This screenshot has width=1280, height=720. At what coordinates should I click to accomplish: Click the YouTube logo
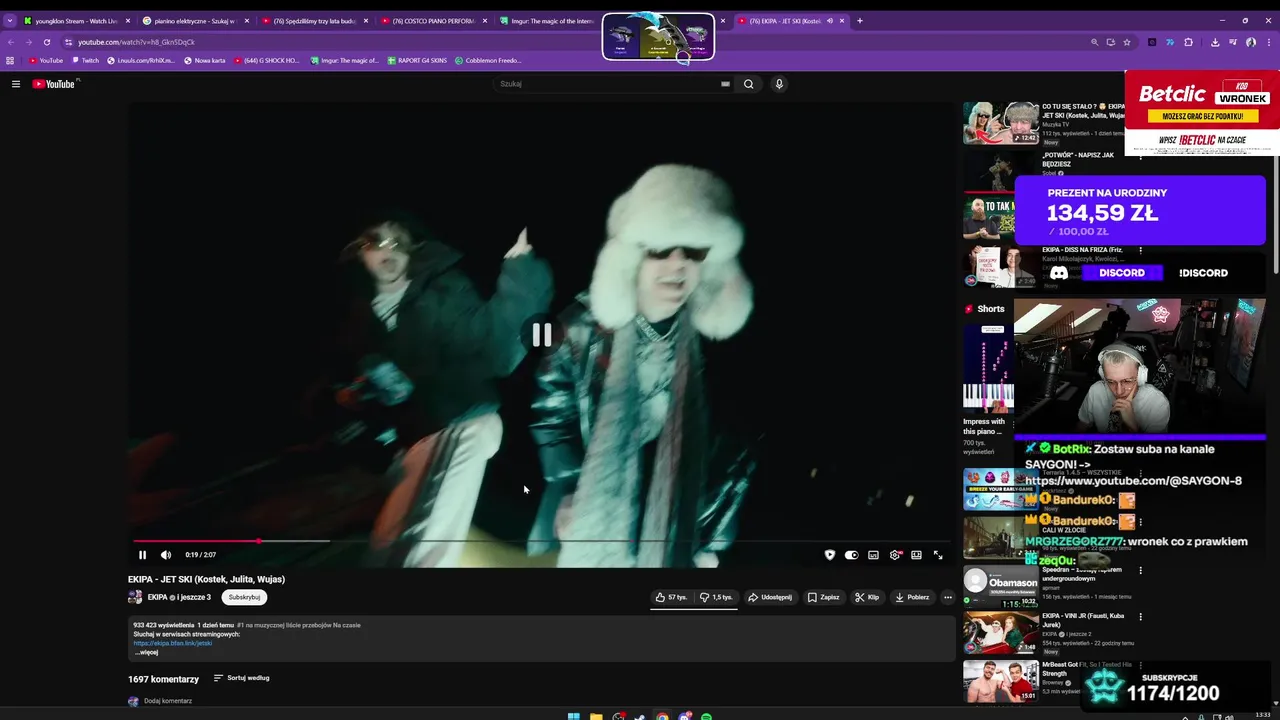54,84
